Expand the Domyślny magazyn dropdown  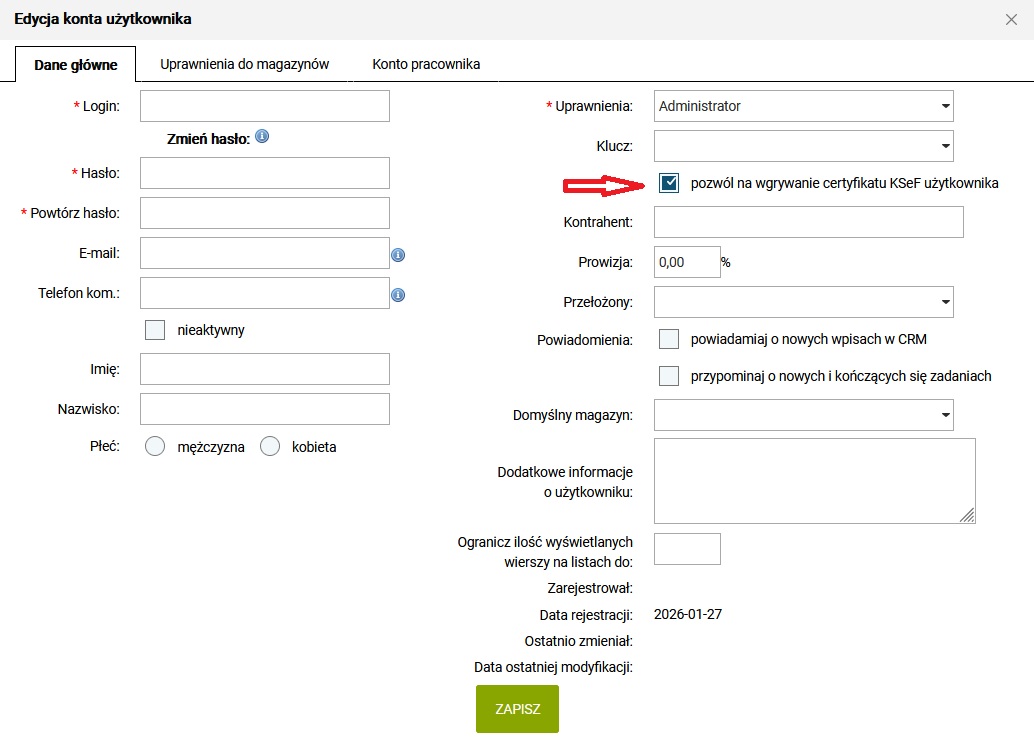click(803, 414)
